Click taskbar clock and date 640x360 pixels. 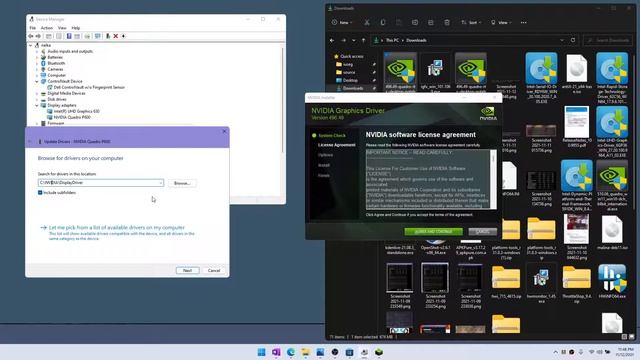pyautogui.click(x=625, y=352)
